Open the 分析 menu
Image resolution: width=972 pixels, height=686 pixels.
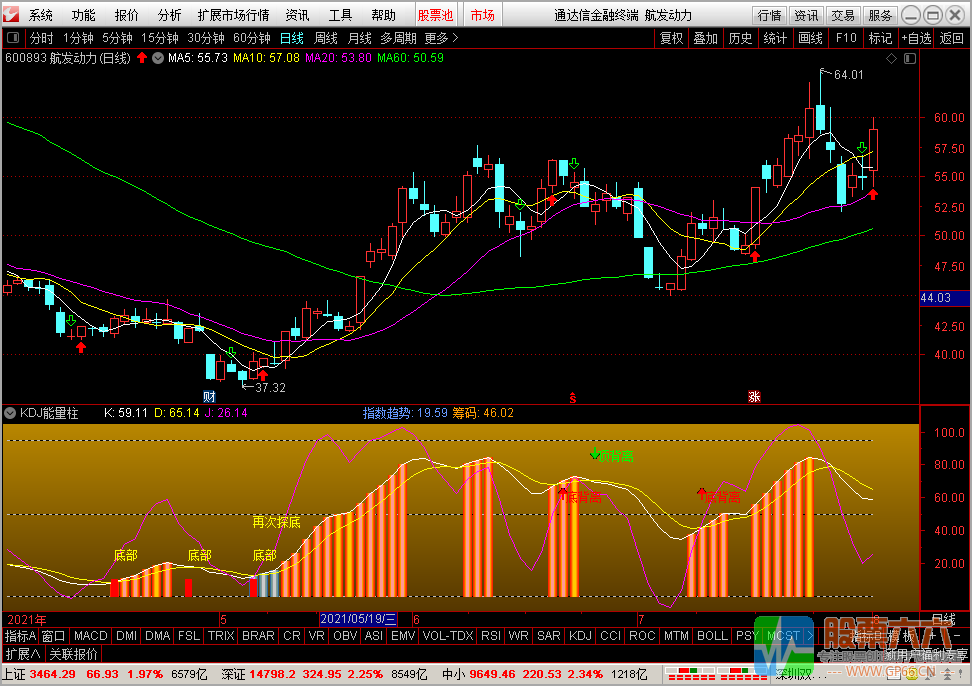click(x=169, y=15)
